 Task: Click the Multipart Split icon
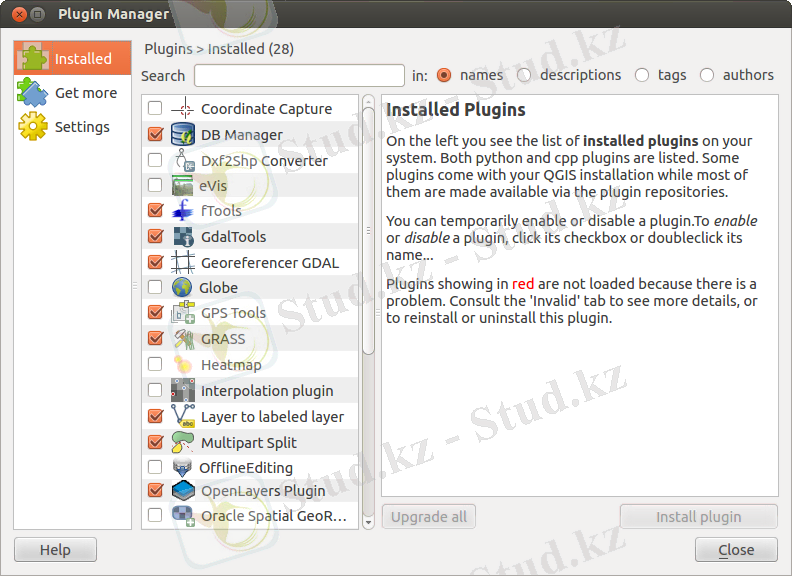[x=182, y=442]
